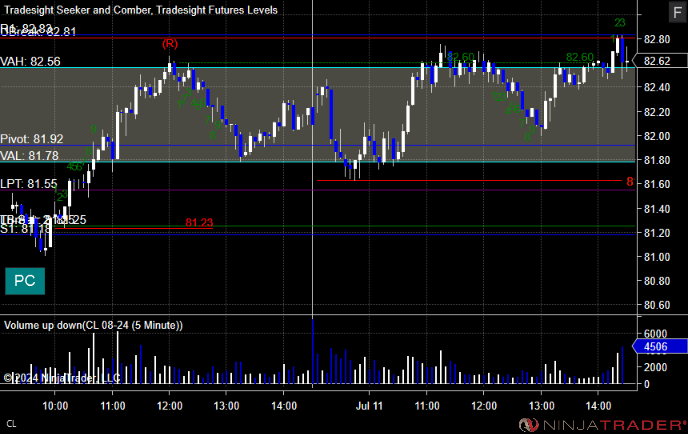The image size is (688, 434).
Task: Click the 81.80 price axis label
Action: tap(657, 160)
